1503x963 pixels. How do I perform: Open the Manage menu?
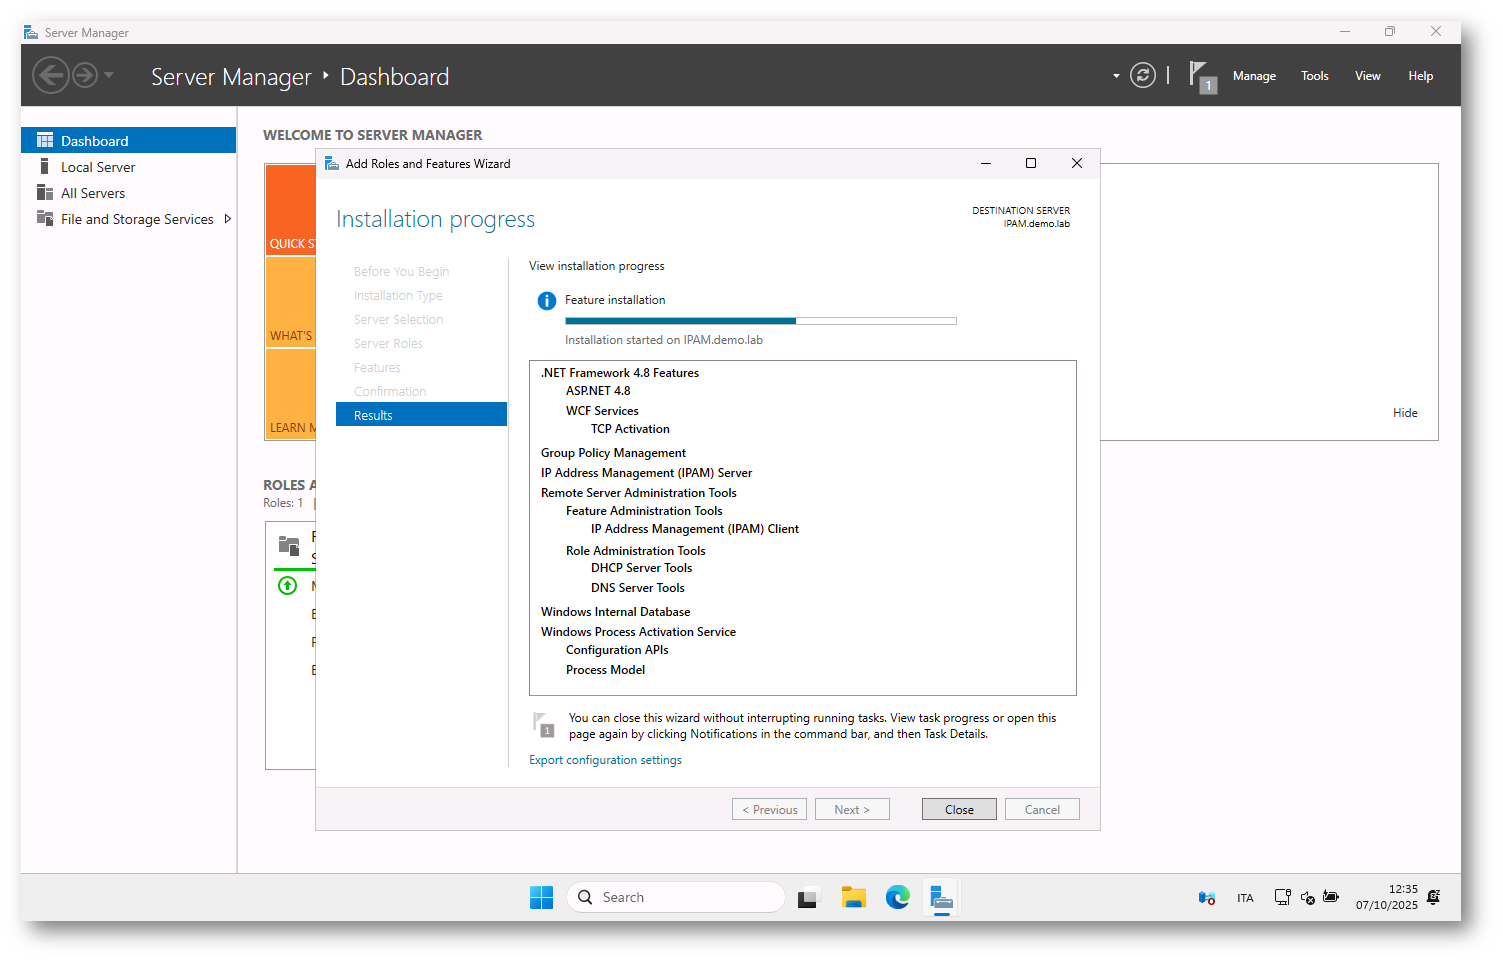1254,76
